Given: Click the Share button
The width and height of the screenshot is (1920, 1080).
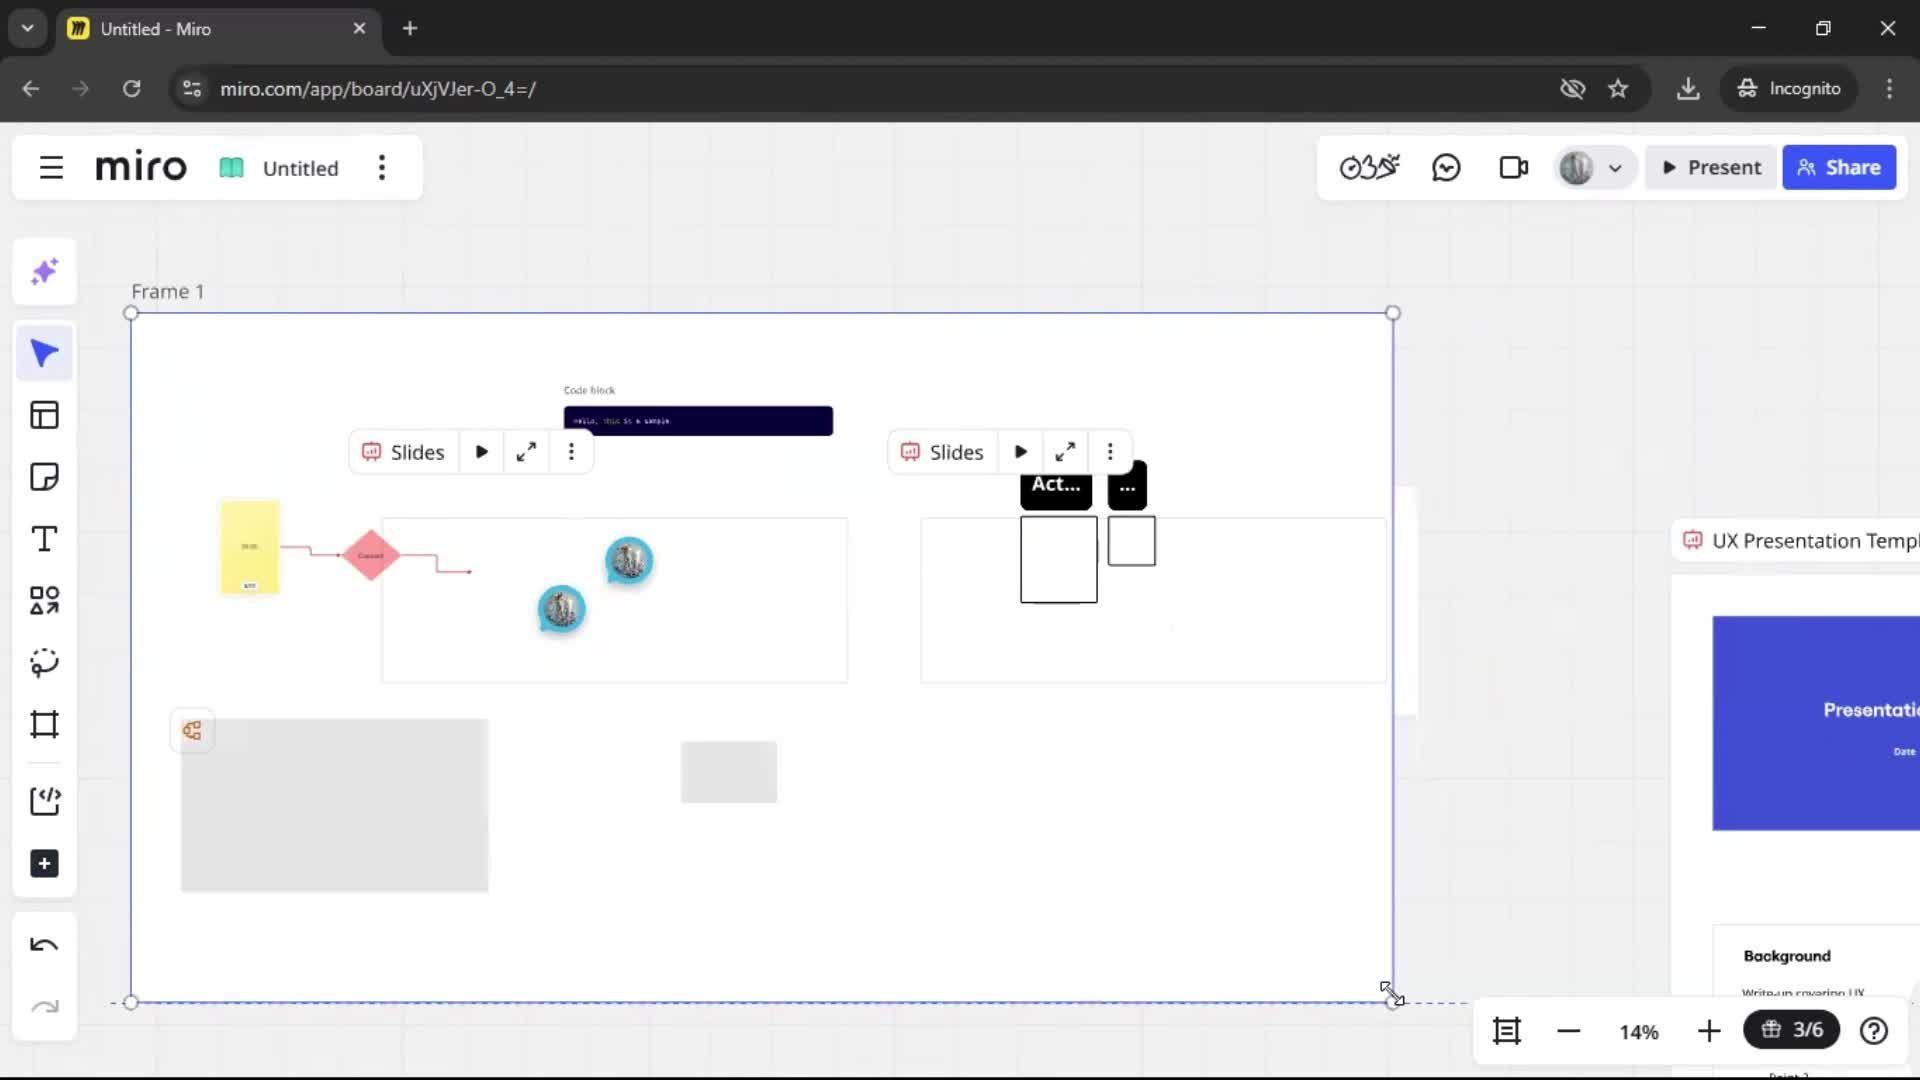Looking at the screenshot, I should [1839, 168].
